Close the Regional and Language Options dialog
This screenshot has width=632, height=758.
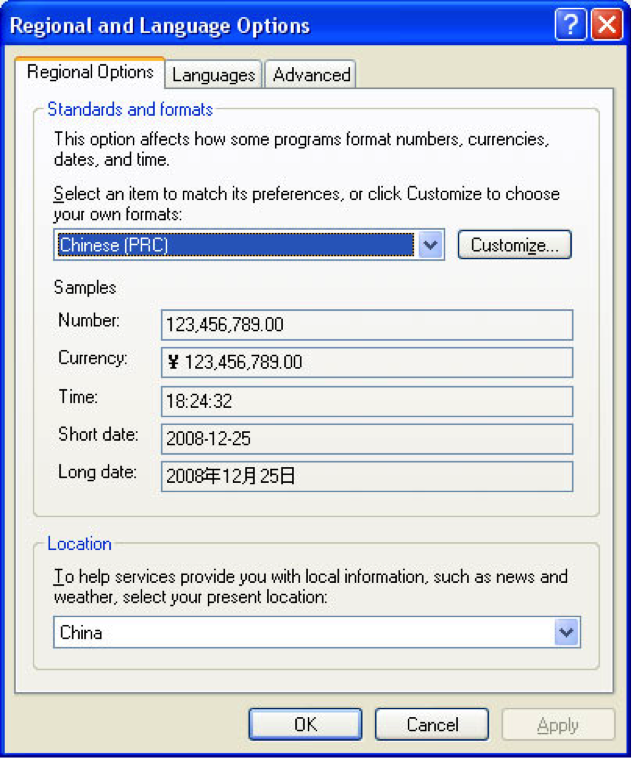tap(606, 25)
